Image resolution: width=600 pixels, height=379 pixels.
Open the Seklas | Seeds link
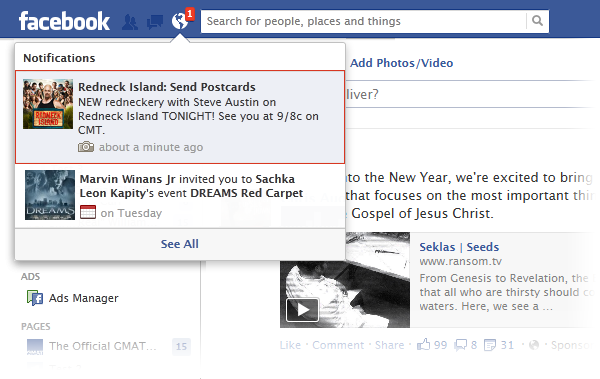(x=459, y=247)
